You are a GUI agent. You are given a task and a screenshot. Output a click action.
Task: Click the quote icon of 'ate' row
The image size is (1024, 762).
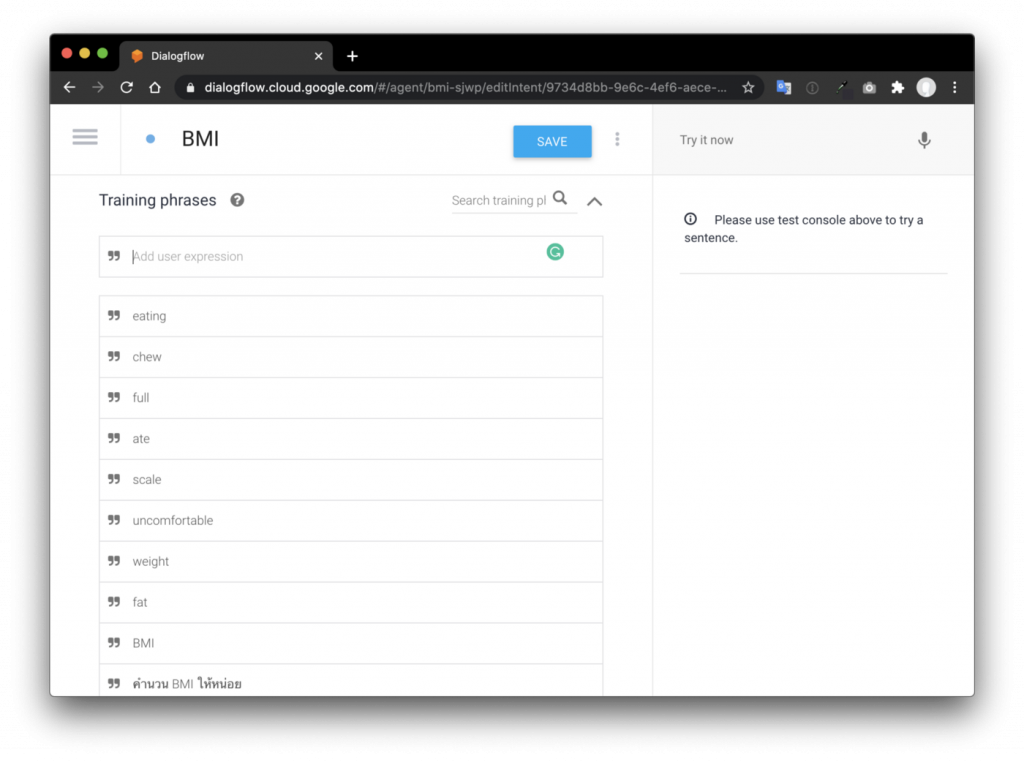114,438
